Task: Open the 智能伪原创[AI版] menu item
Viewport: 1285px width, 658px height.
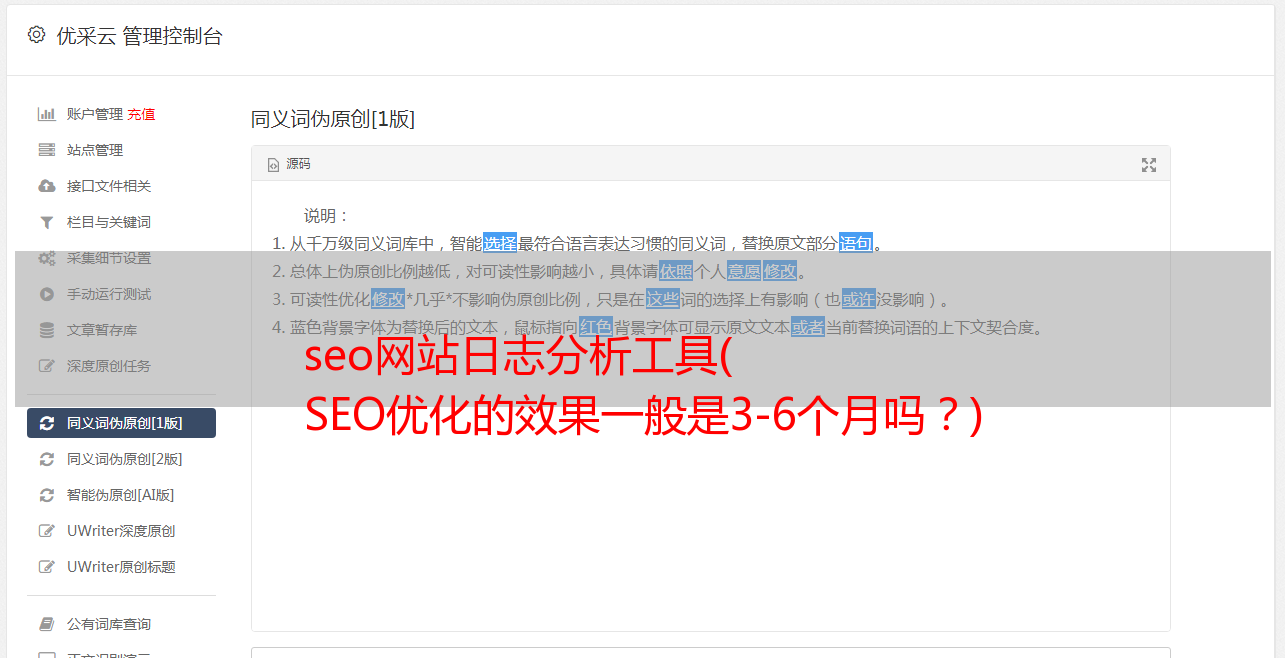Action: (121, 495)
